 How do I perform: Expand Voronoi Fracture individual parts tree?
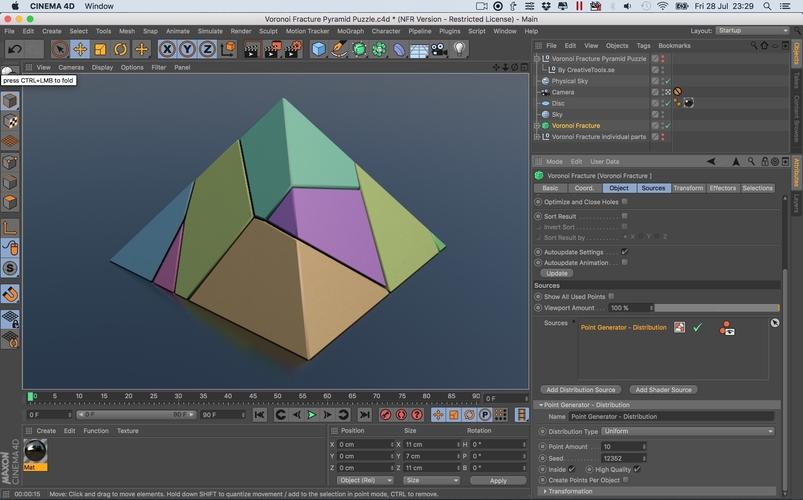(x=537, y=137)
